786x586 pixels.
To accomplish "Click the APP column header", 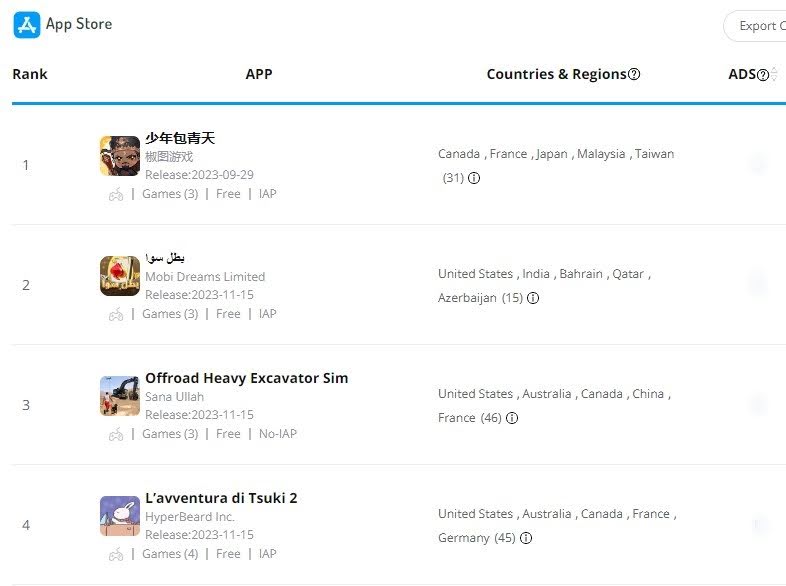I will coord(259,74).
